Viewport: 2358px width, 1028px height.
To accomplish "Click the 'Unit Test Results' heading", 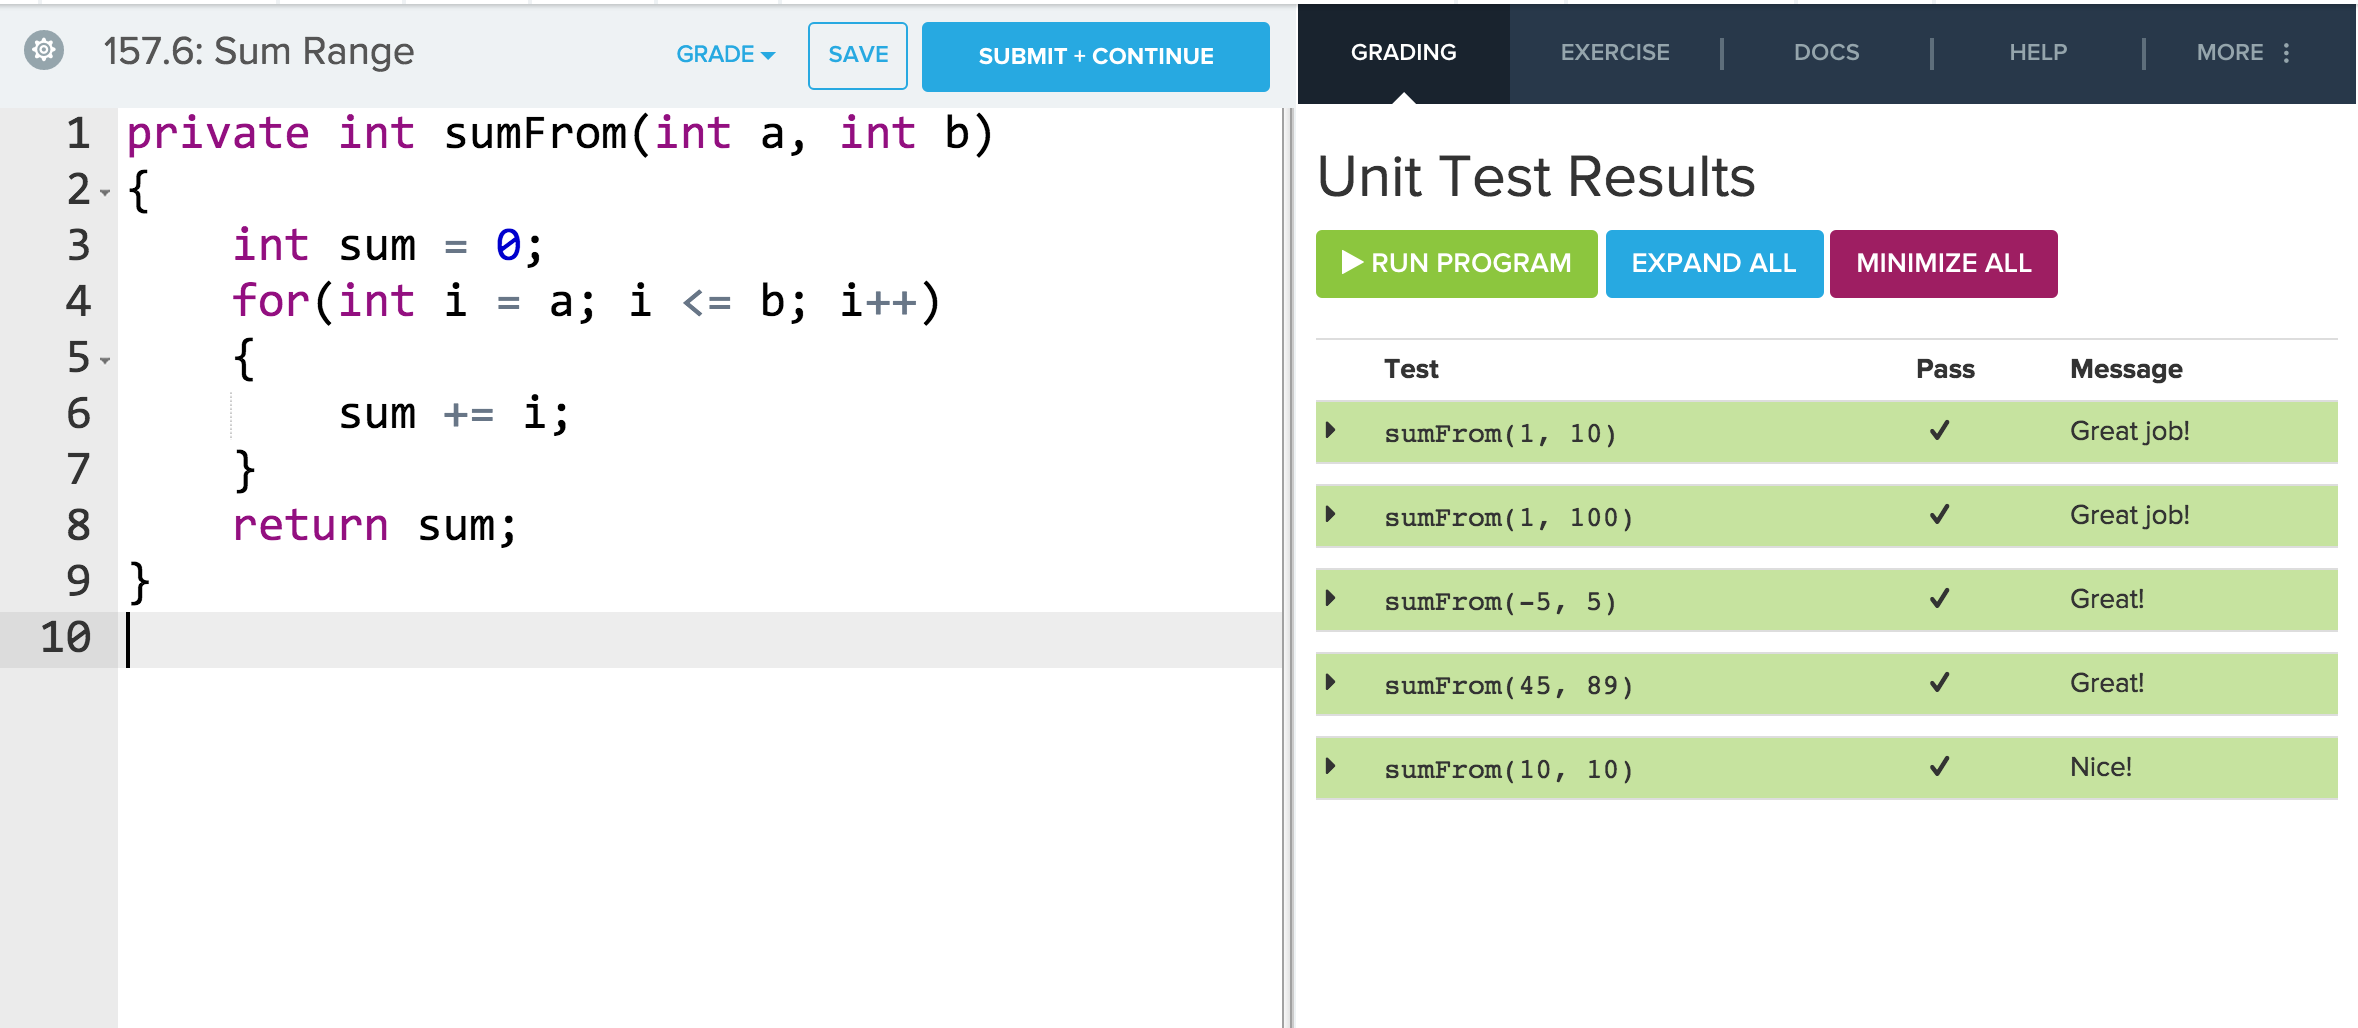I will pos(1536,177).
